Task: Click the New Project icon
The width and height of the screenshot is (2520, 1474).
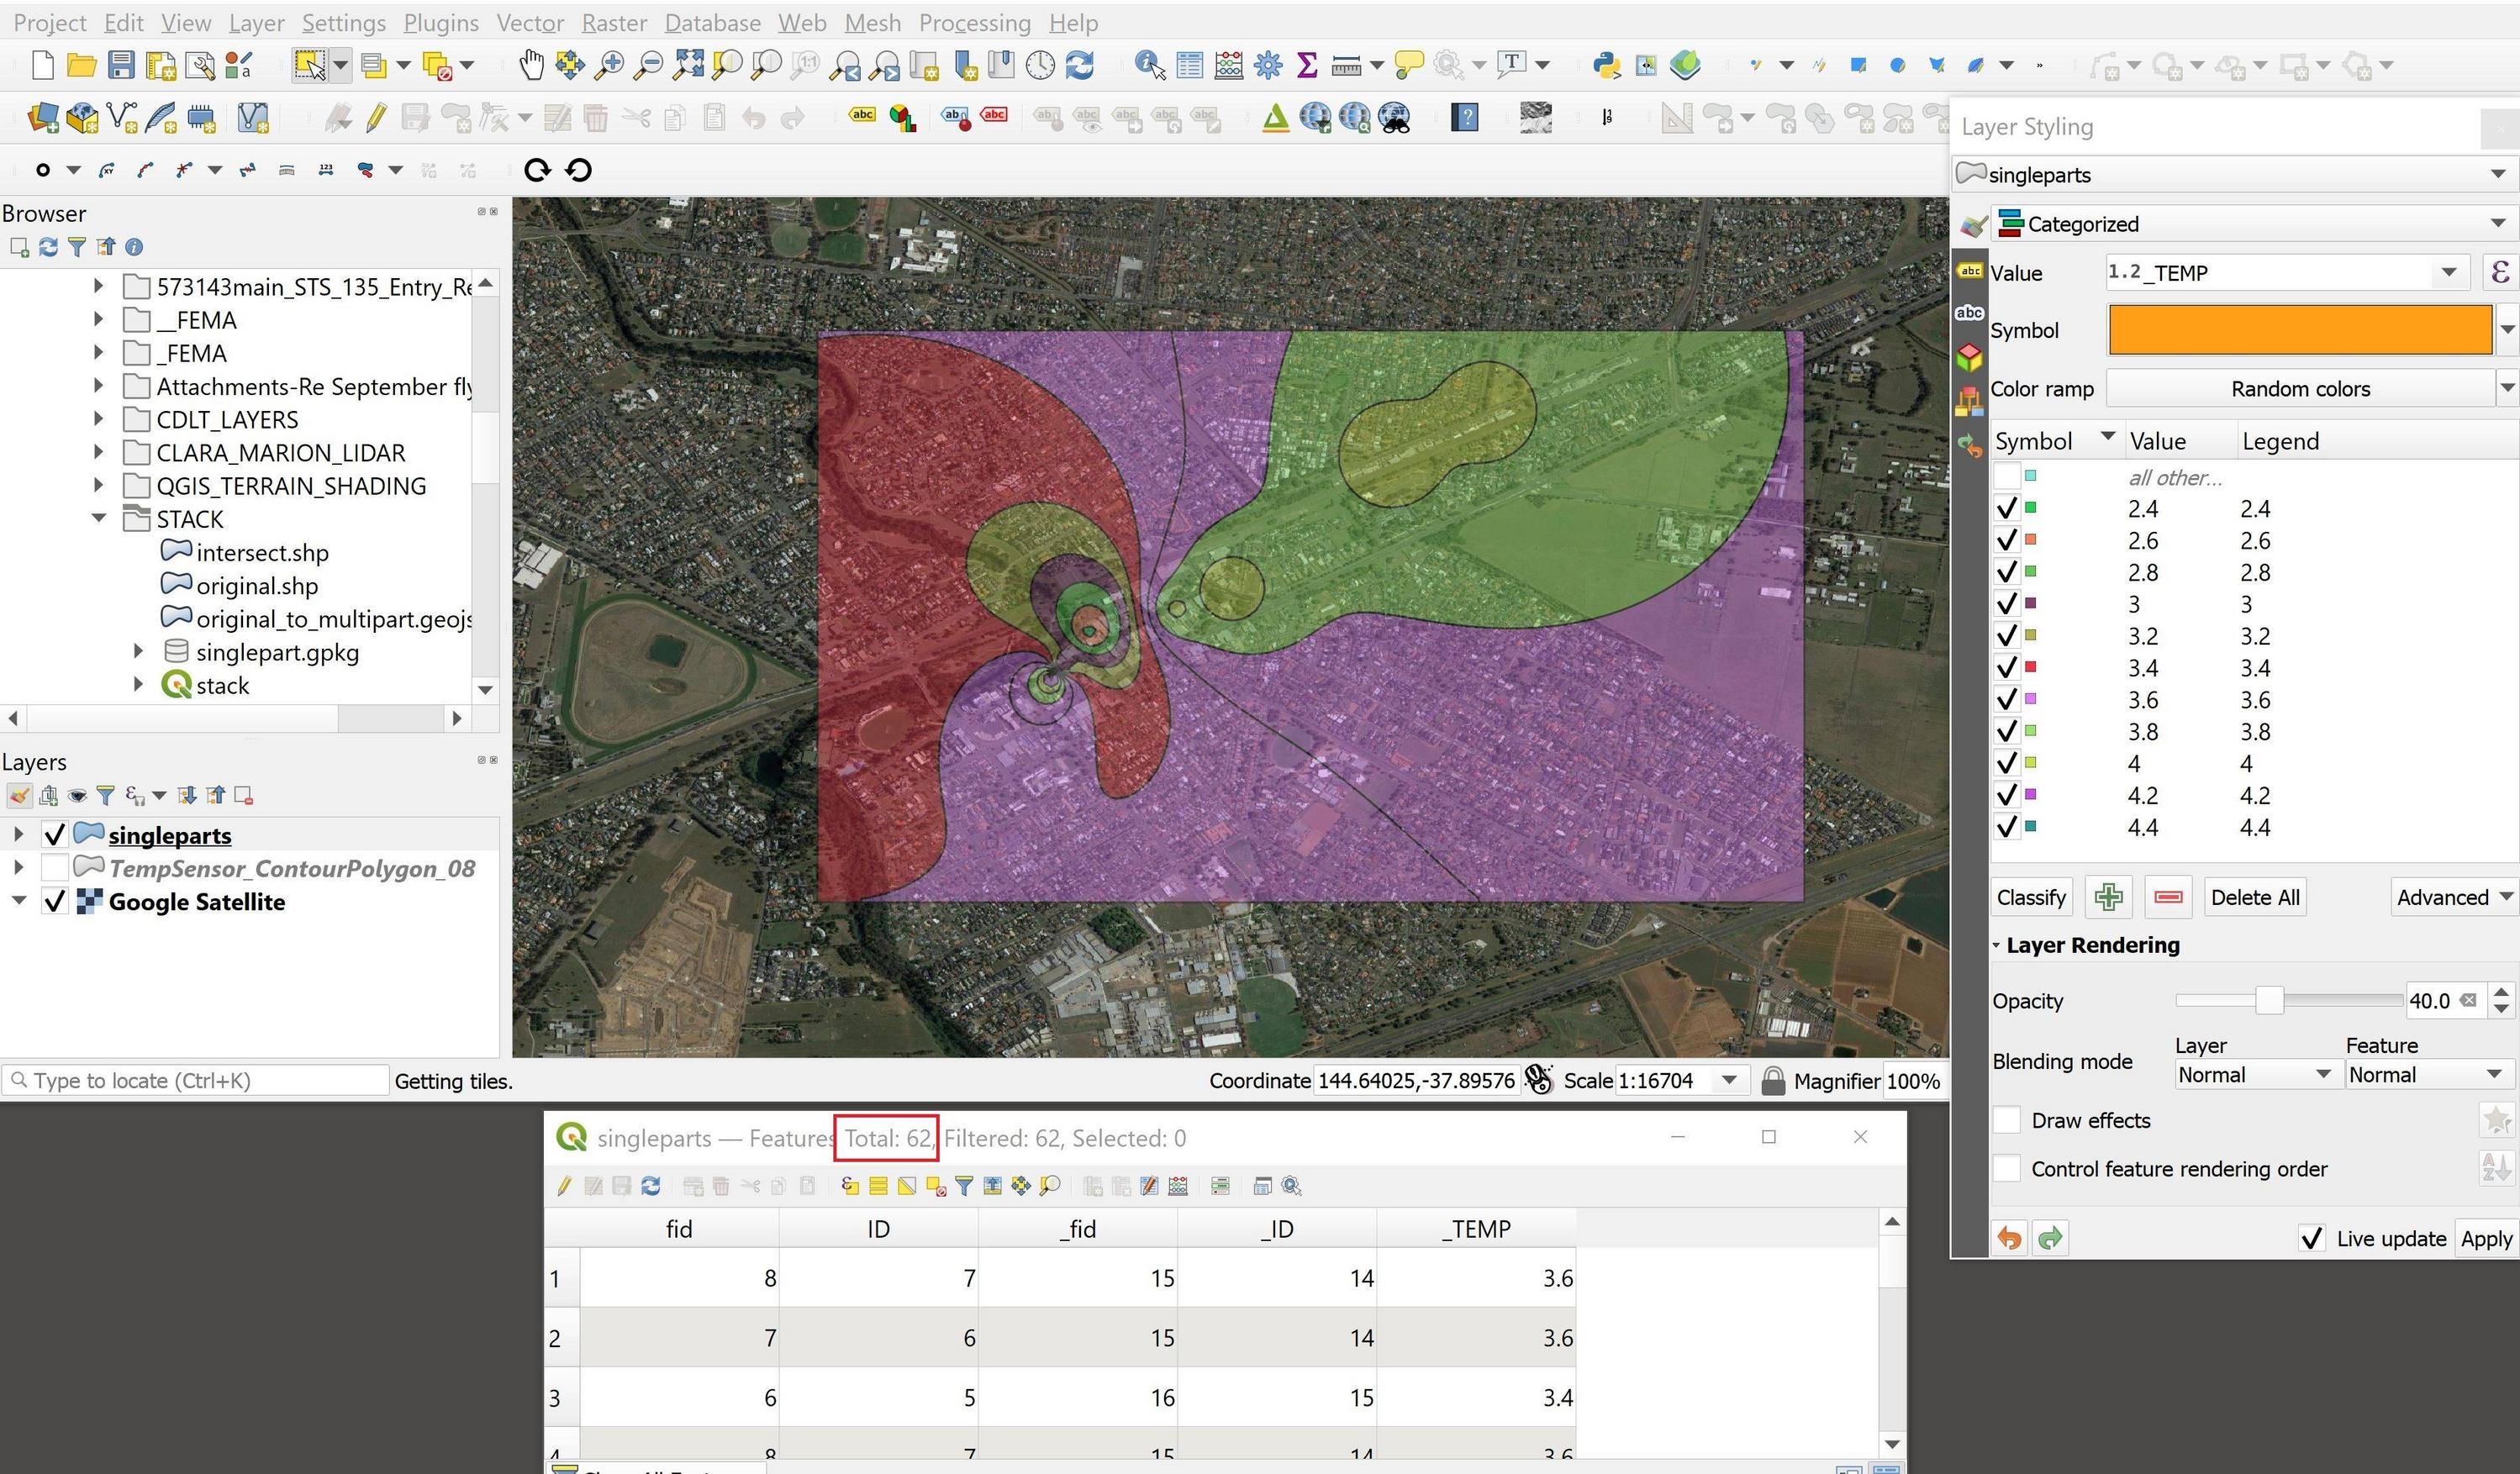Action: (43, 66)
